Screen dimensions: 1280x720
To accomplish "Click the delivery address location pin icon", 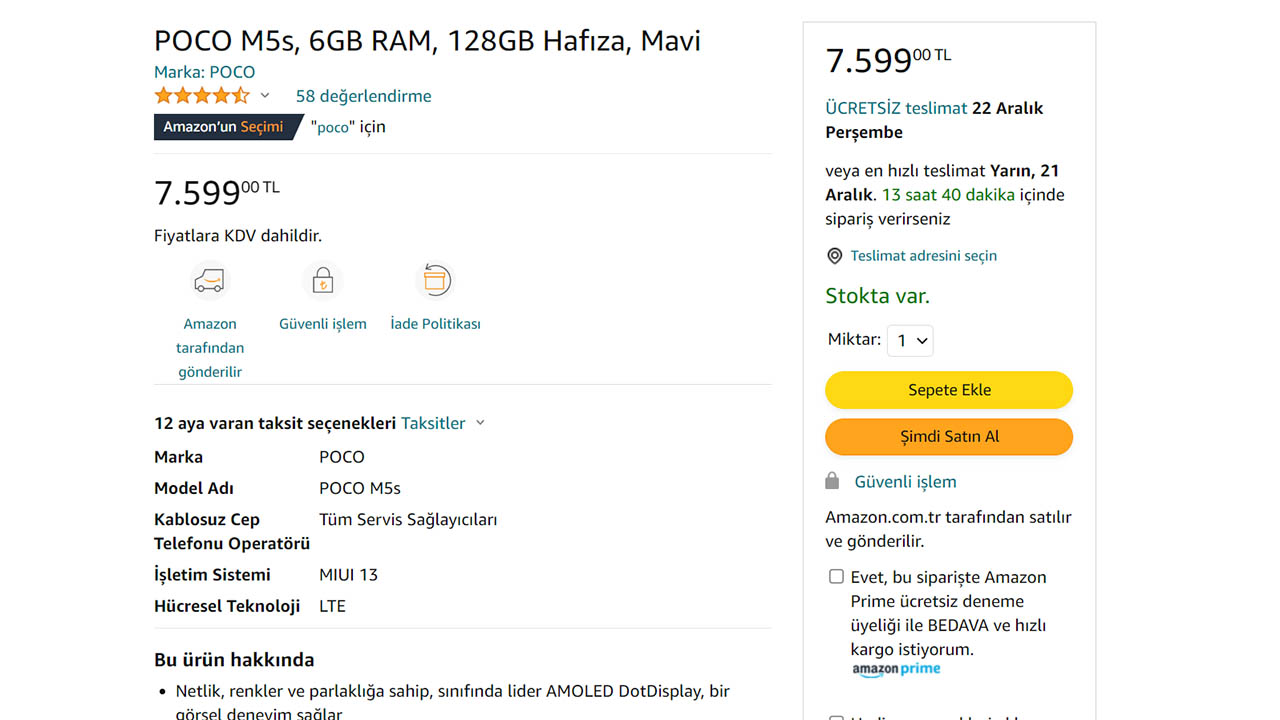I will coord(835,256).
